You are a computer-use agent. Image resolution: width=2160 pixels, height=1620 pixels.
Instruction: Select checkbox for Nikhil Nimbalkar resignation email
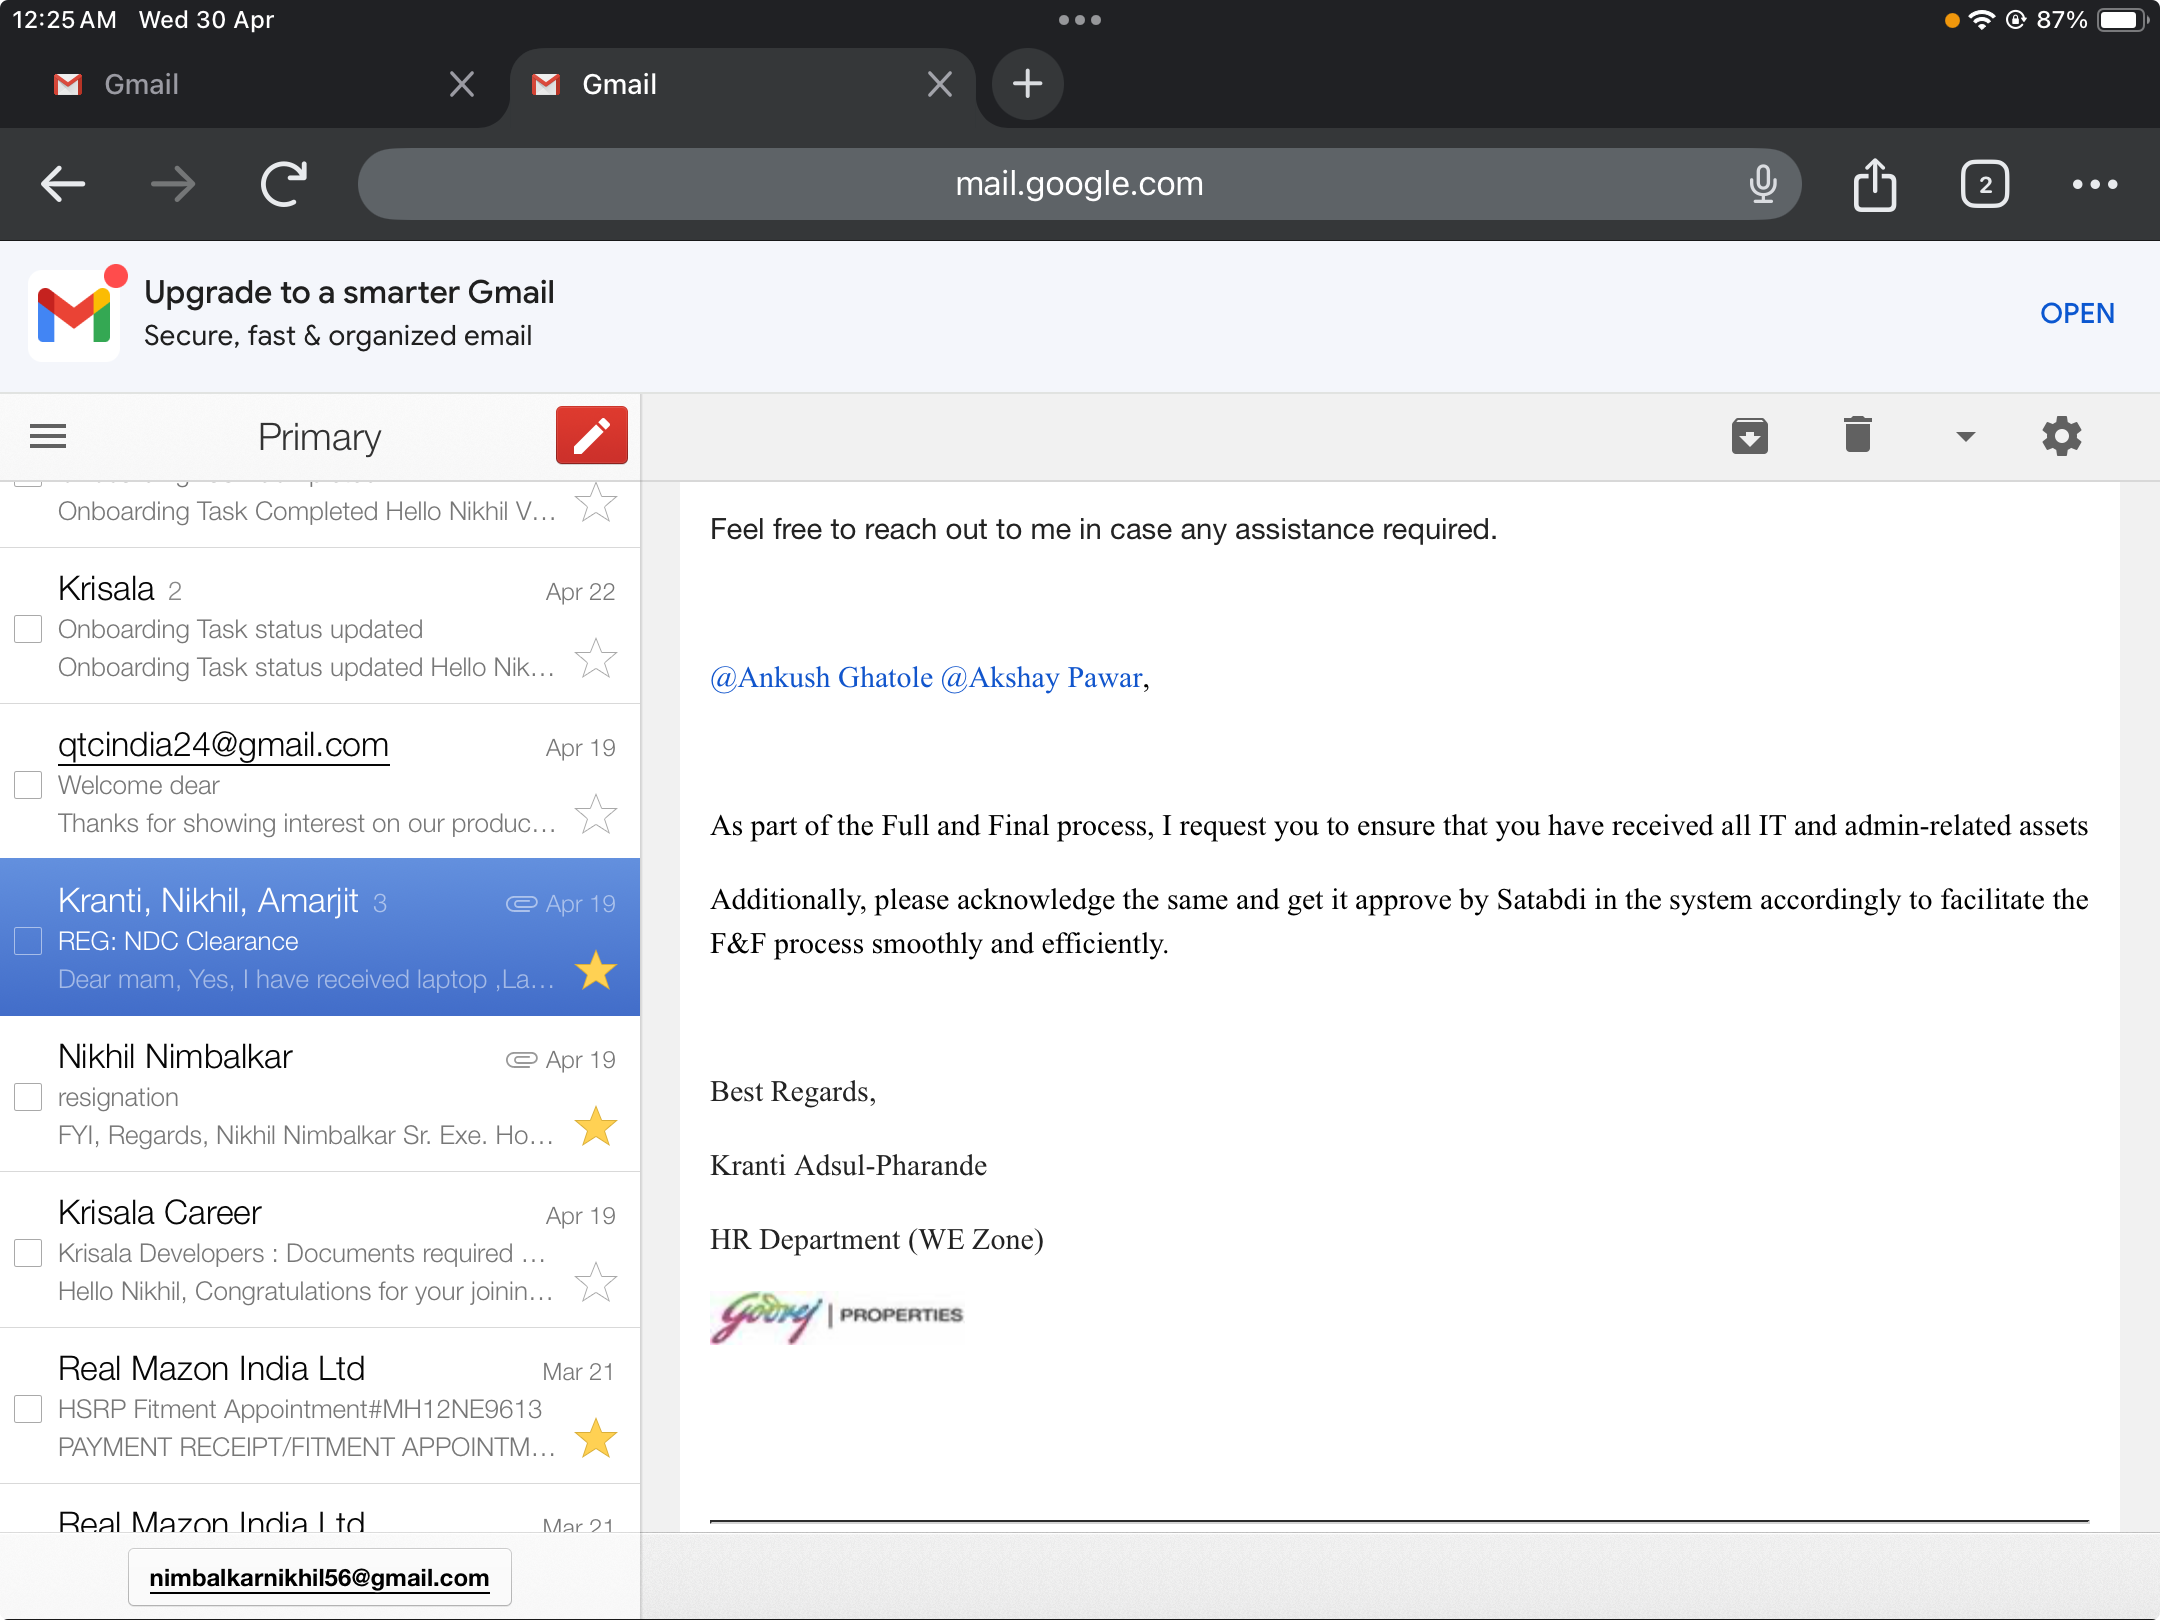[28, 1097]
